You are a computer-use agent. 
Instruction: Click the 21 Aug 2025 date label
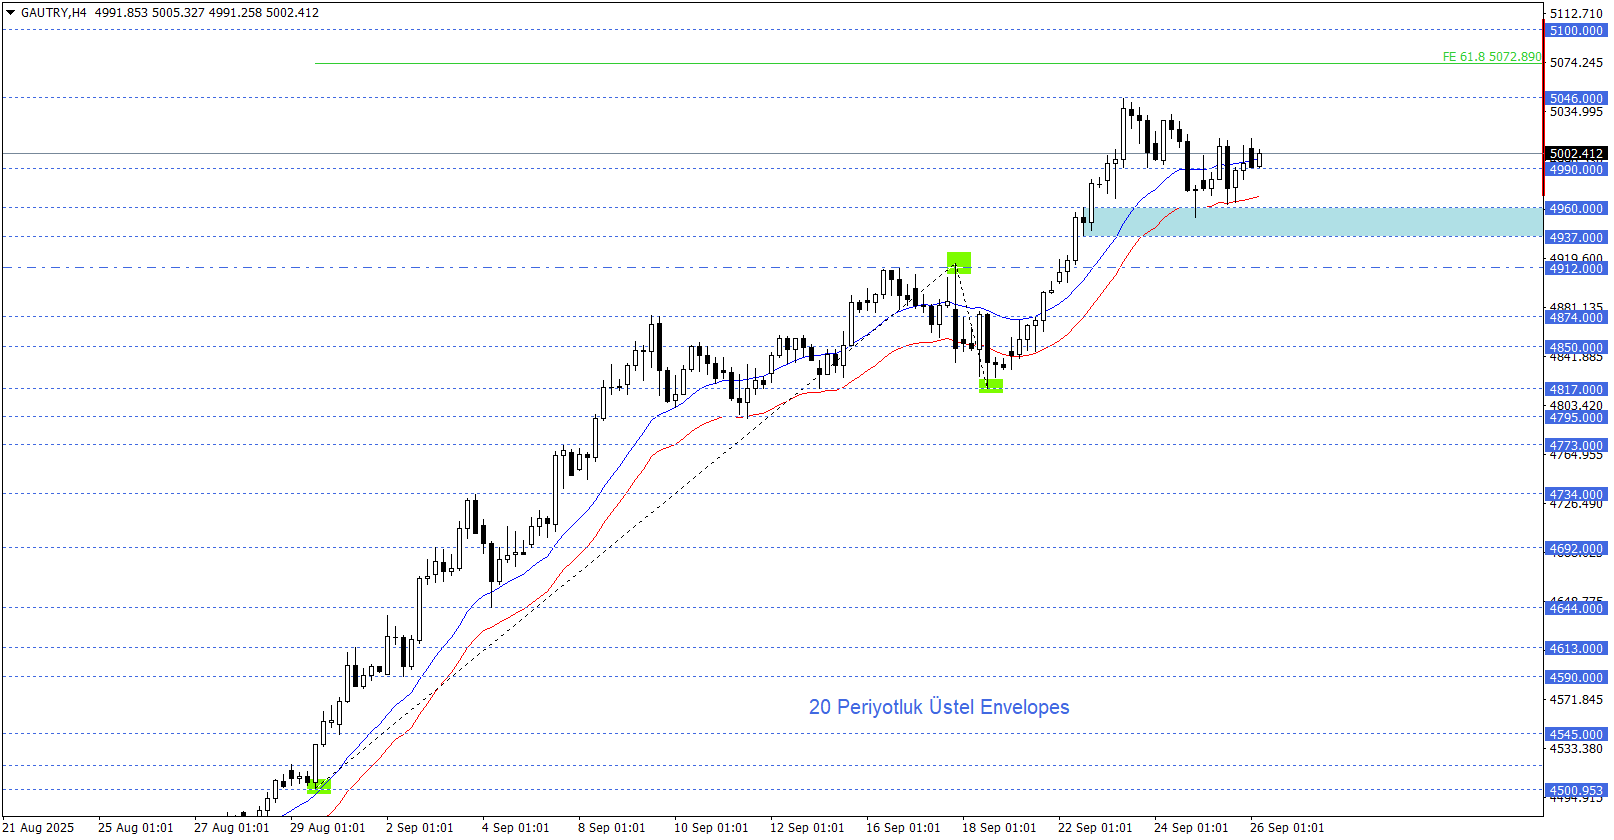(x=38, y=828)
